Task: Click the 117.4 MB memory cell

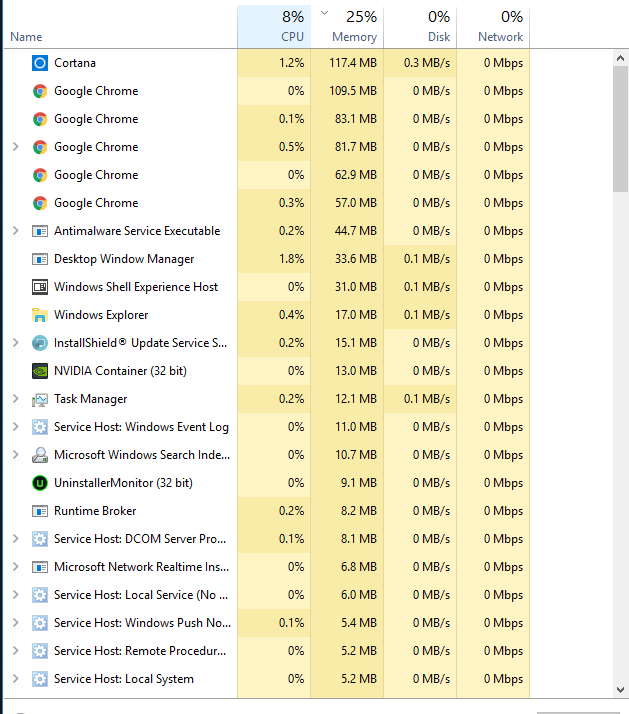Action: 347,63
